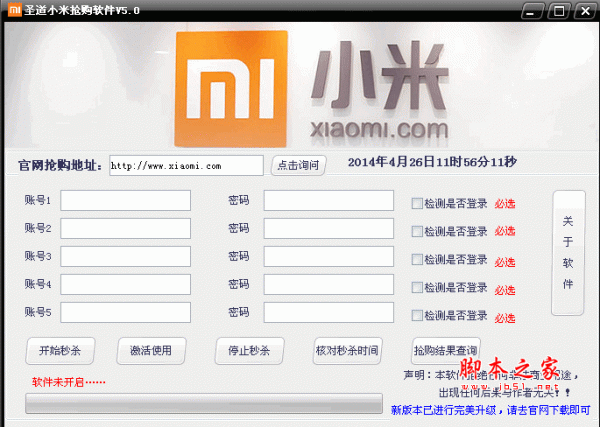Click the orange MI logo banner image

(x=231, y=89)
